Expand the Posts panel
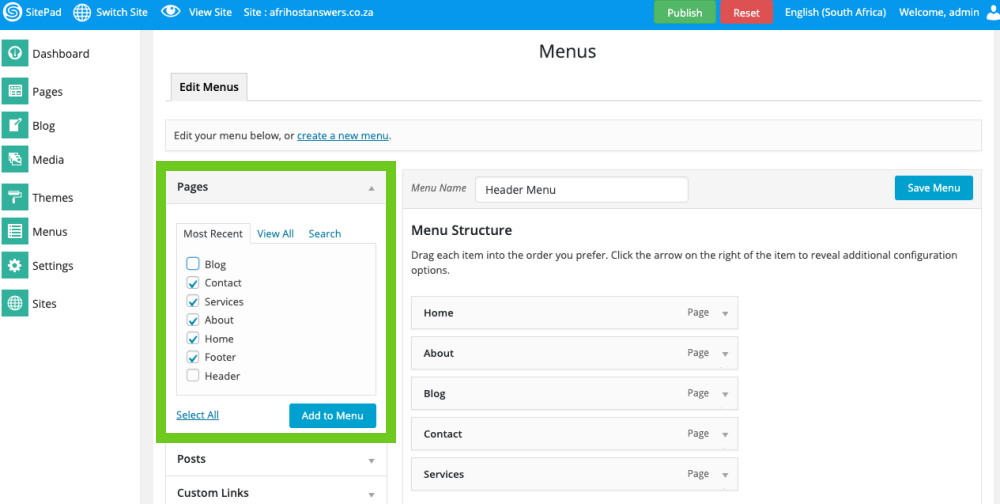The height and width of the screenshot is (504, 1000). (x=371, y=460)
